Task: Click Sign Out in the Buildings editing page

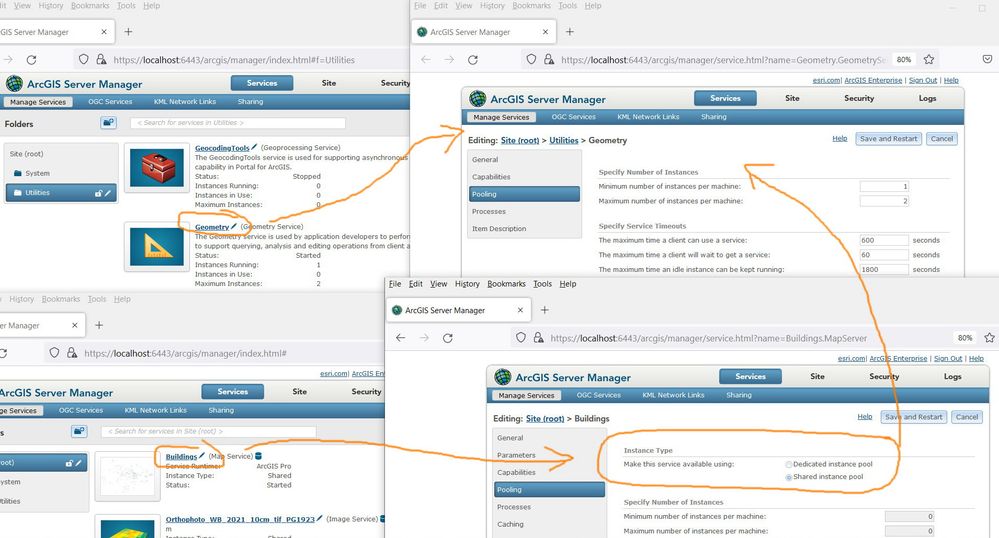Action: coord(947,359)
